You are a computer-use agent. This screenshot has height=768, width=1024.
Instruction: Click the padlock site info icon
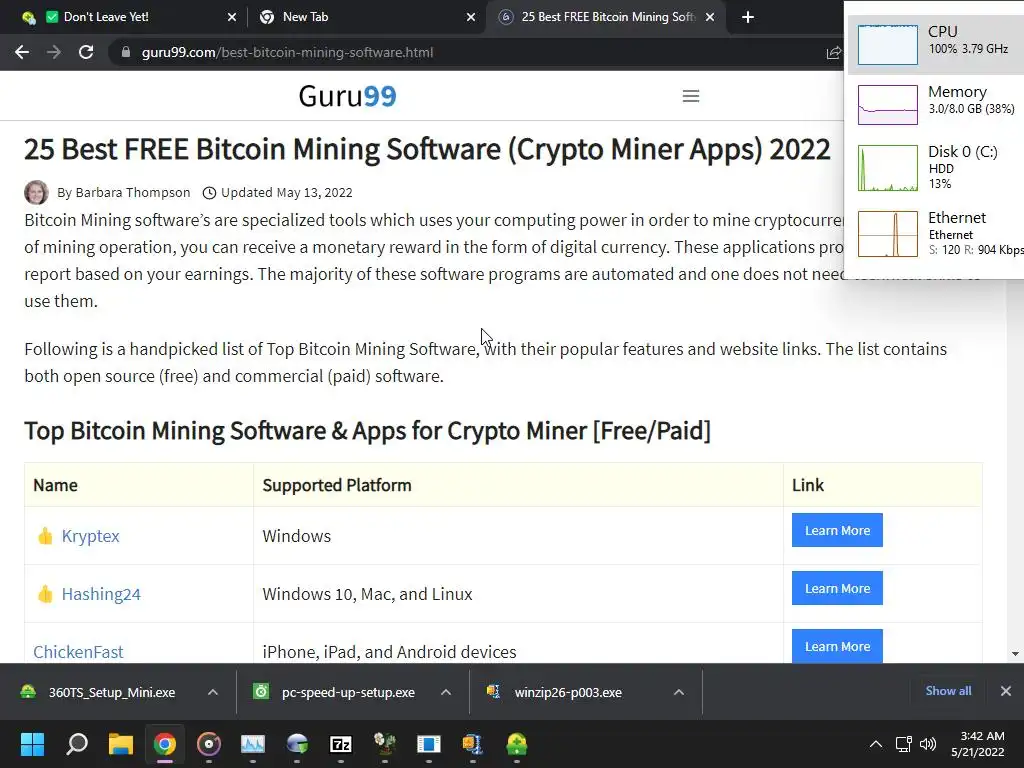coord(126,52)
